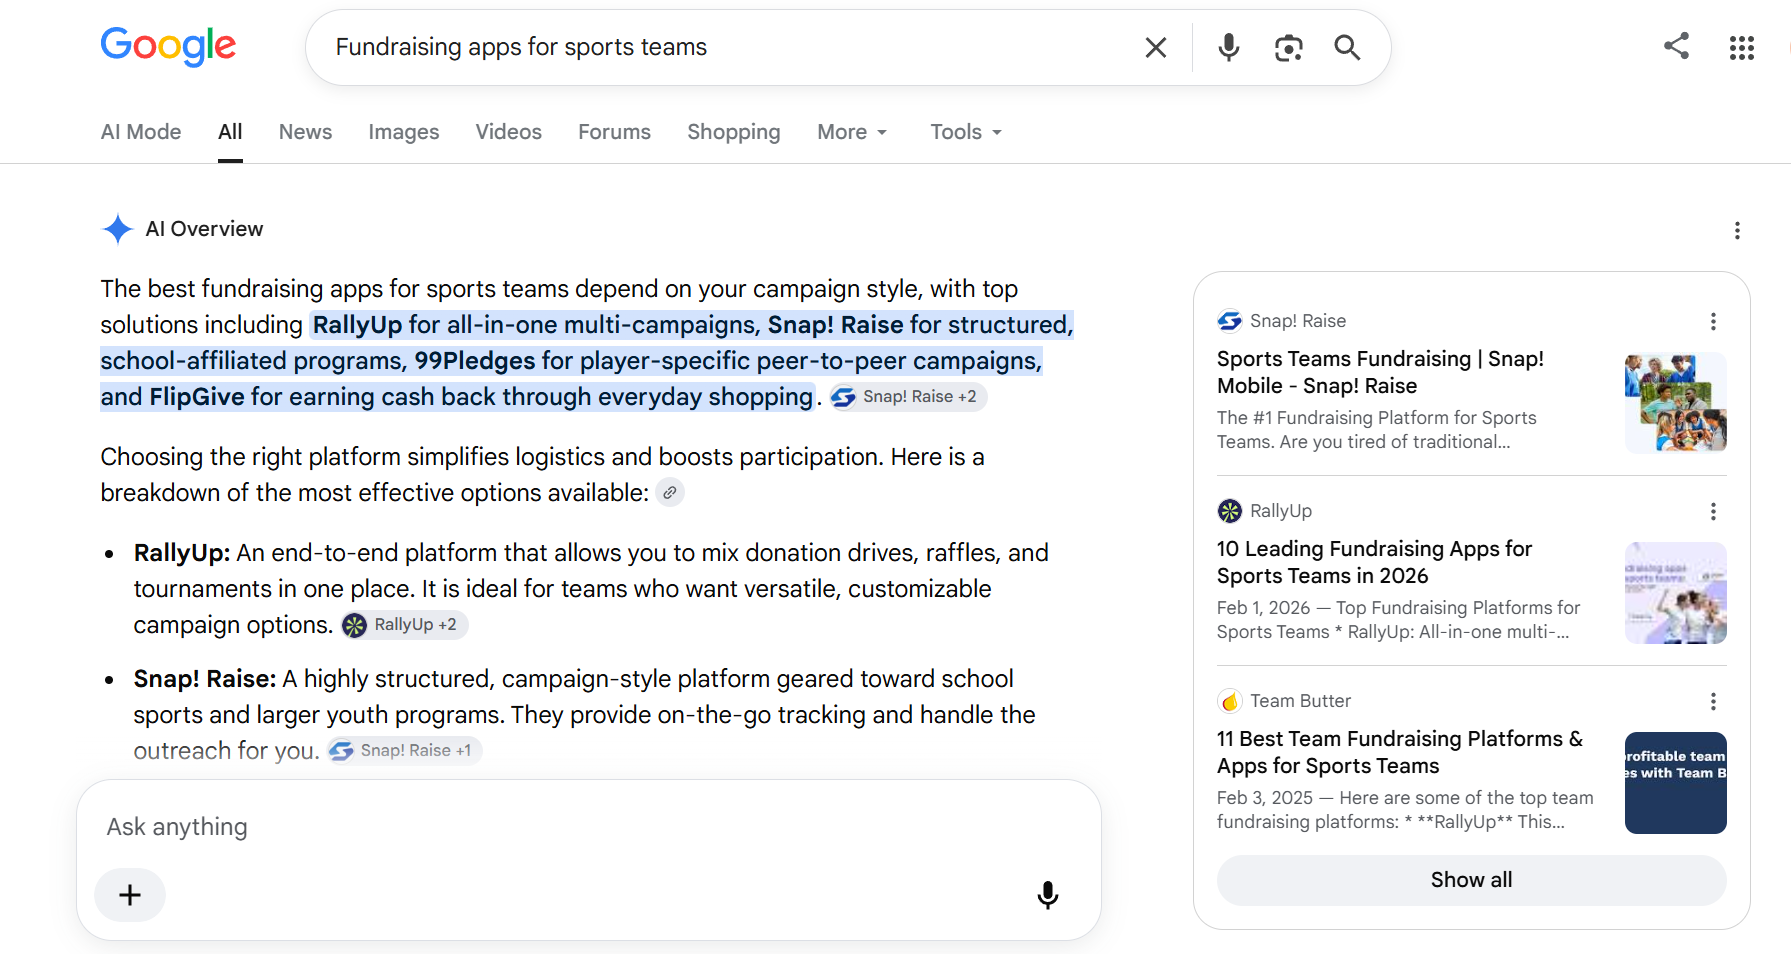Click the 'AI Overview' heading text
This screenshot has width=1791, height=954.
(x=205, y=229)
